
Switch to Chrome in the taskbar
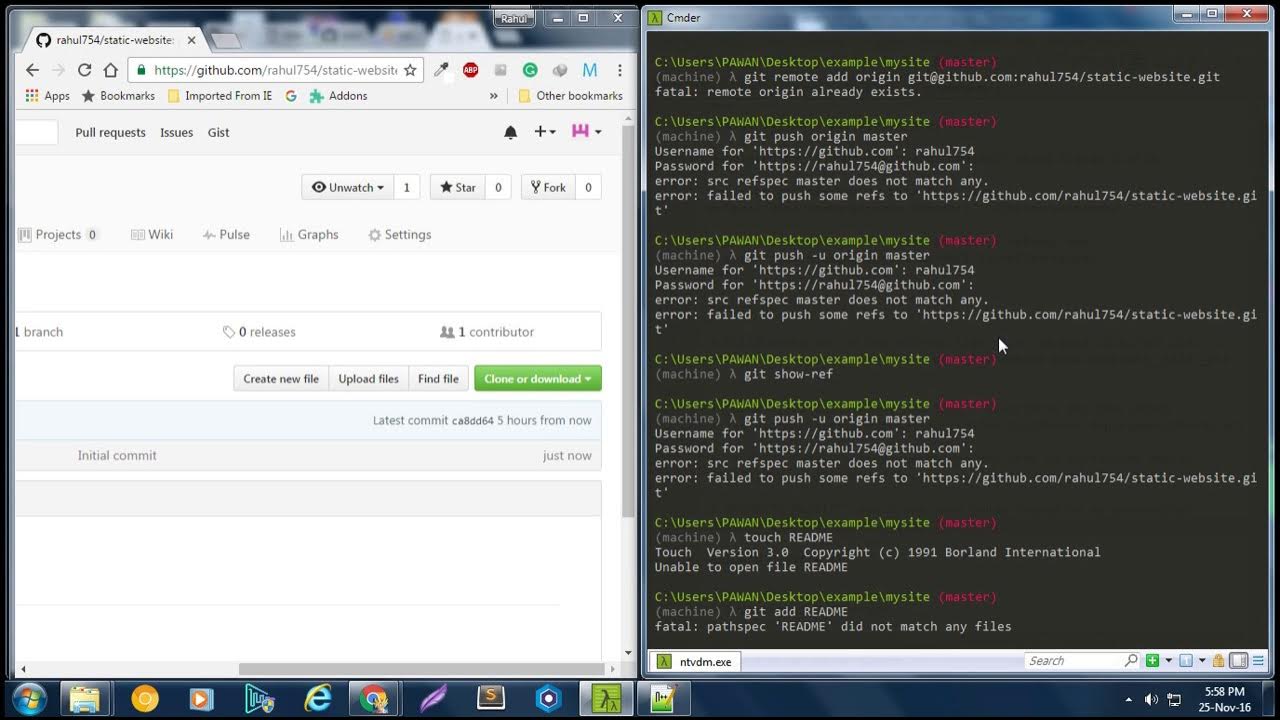[x=374, y=698]
